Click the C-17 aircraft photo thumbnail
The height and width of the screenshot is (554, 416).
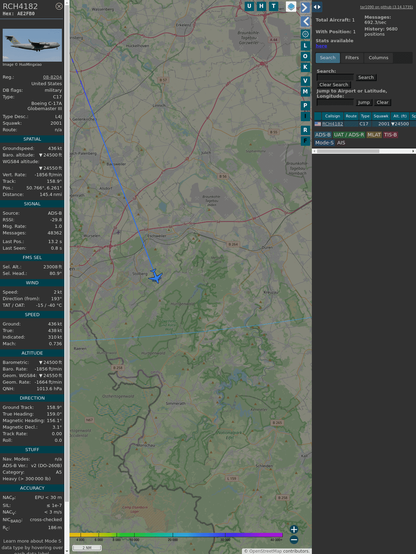tap(32, 45)
